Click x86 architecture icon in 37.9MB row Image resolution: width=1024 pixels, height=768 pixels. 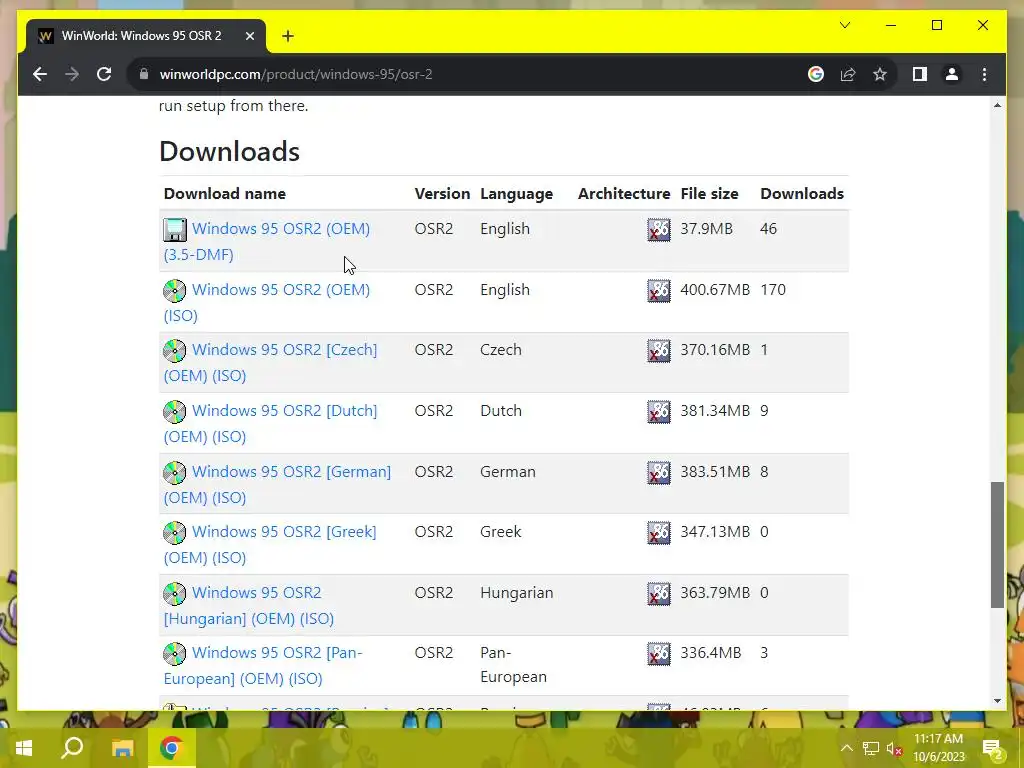[658, 230]
